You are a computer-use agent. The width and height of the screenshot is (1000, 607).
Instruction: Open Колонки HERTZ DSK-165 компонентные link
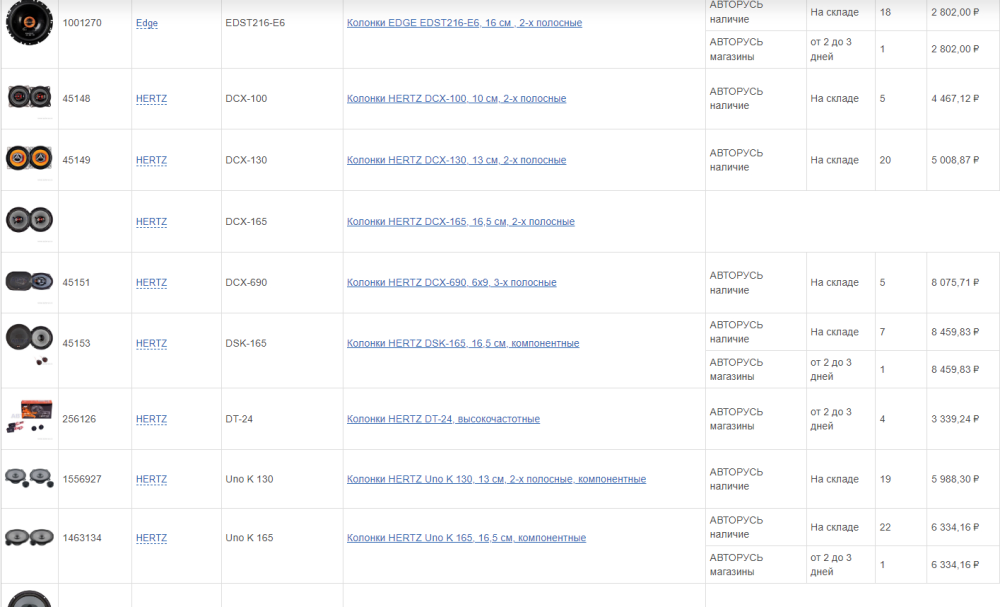[x=462, y=344]
